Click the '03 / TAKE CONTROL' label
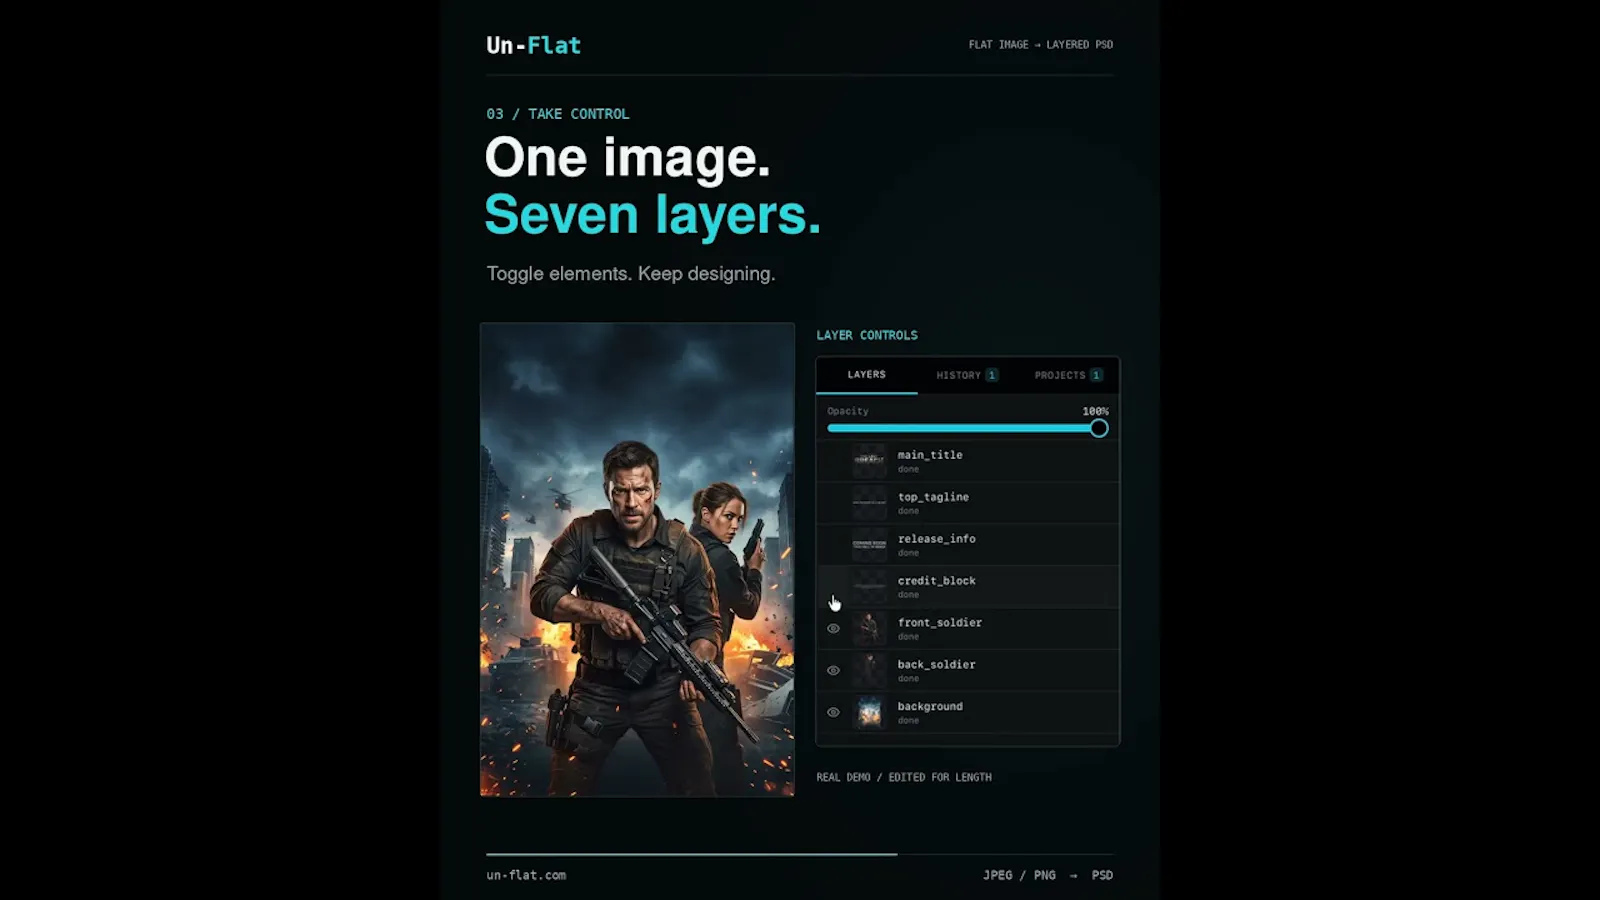Screen dimensions: 1600x900 [x=558, y=114]
